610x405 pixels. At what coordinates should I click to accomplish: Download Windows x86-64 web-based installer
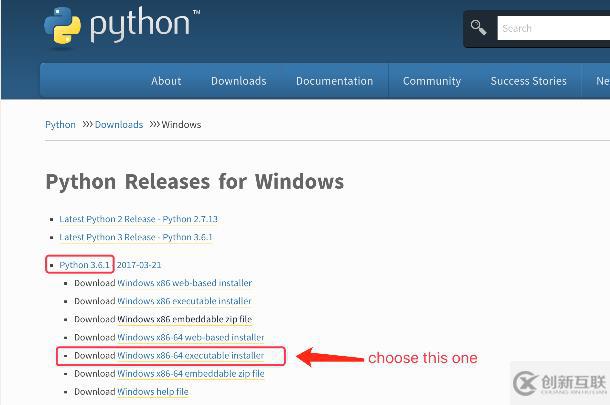(191, 337)
